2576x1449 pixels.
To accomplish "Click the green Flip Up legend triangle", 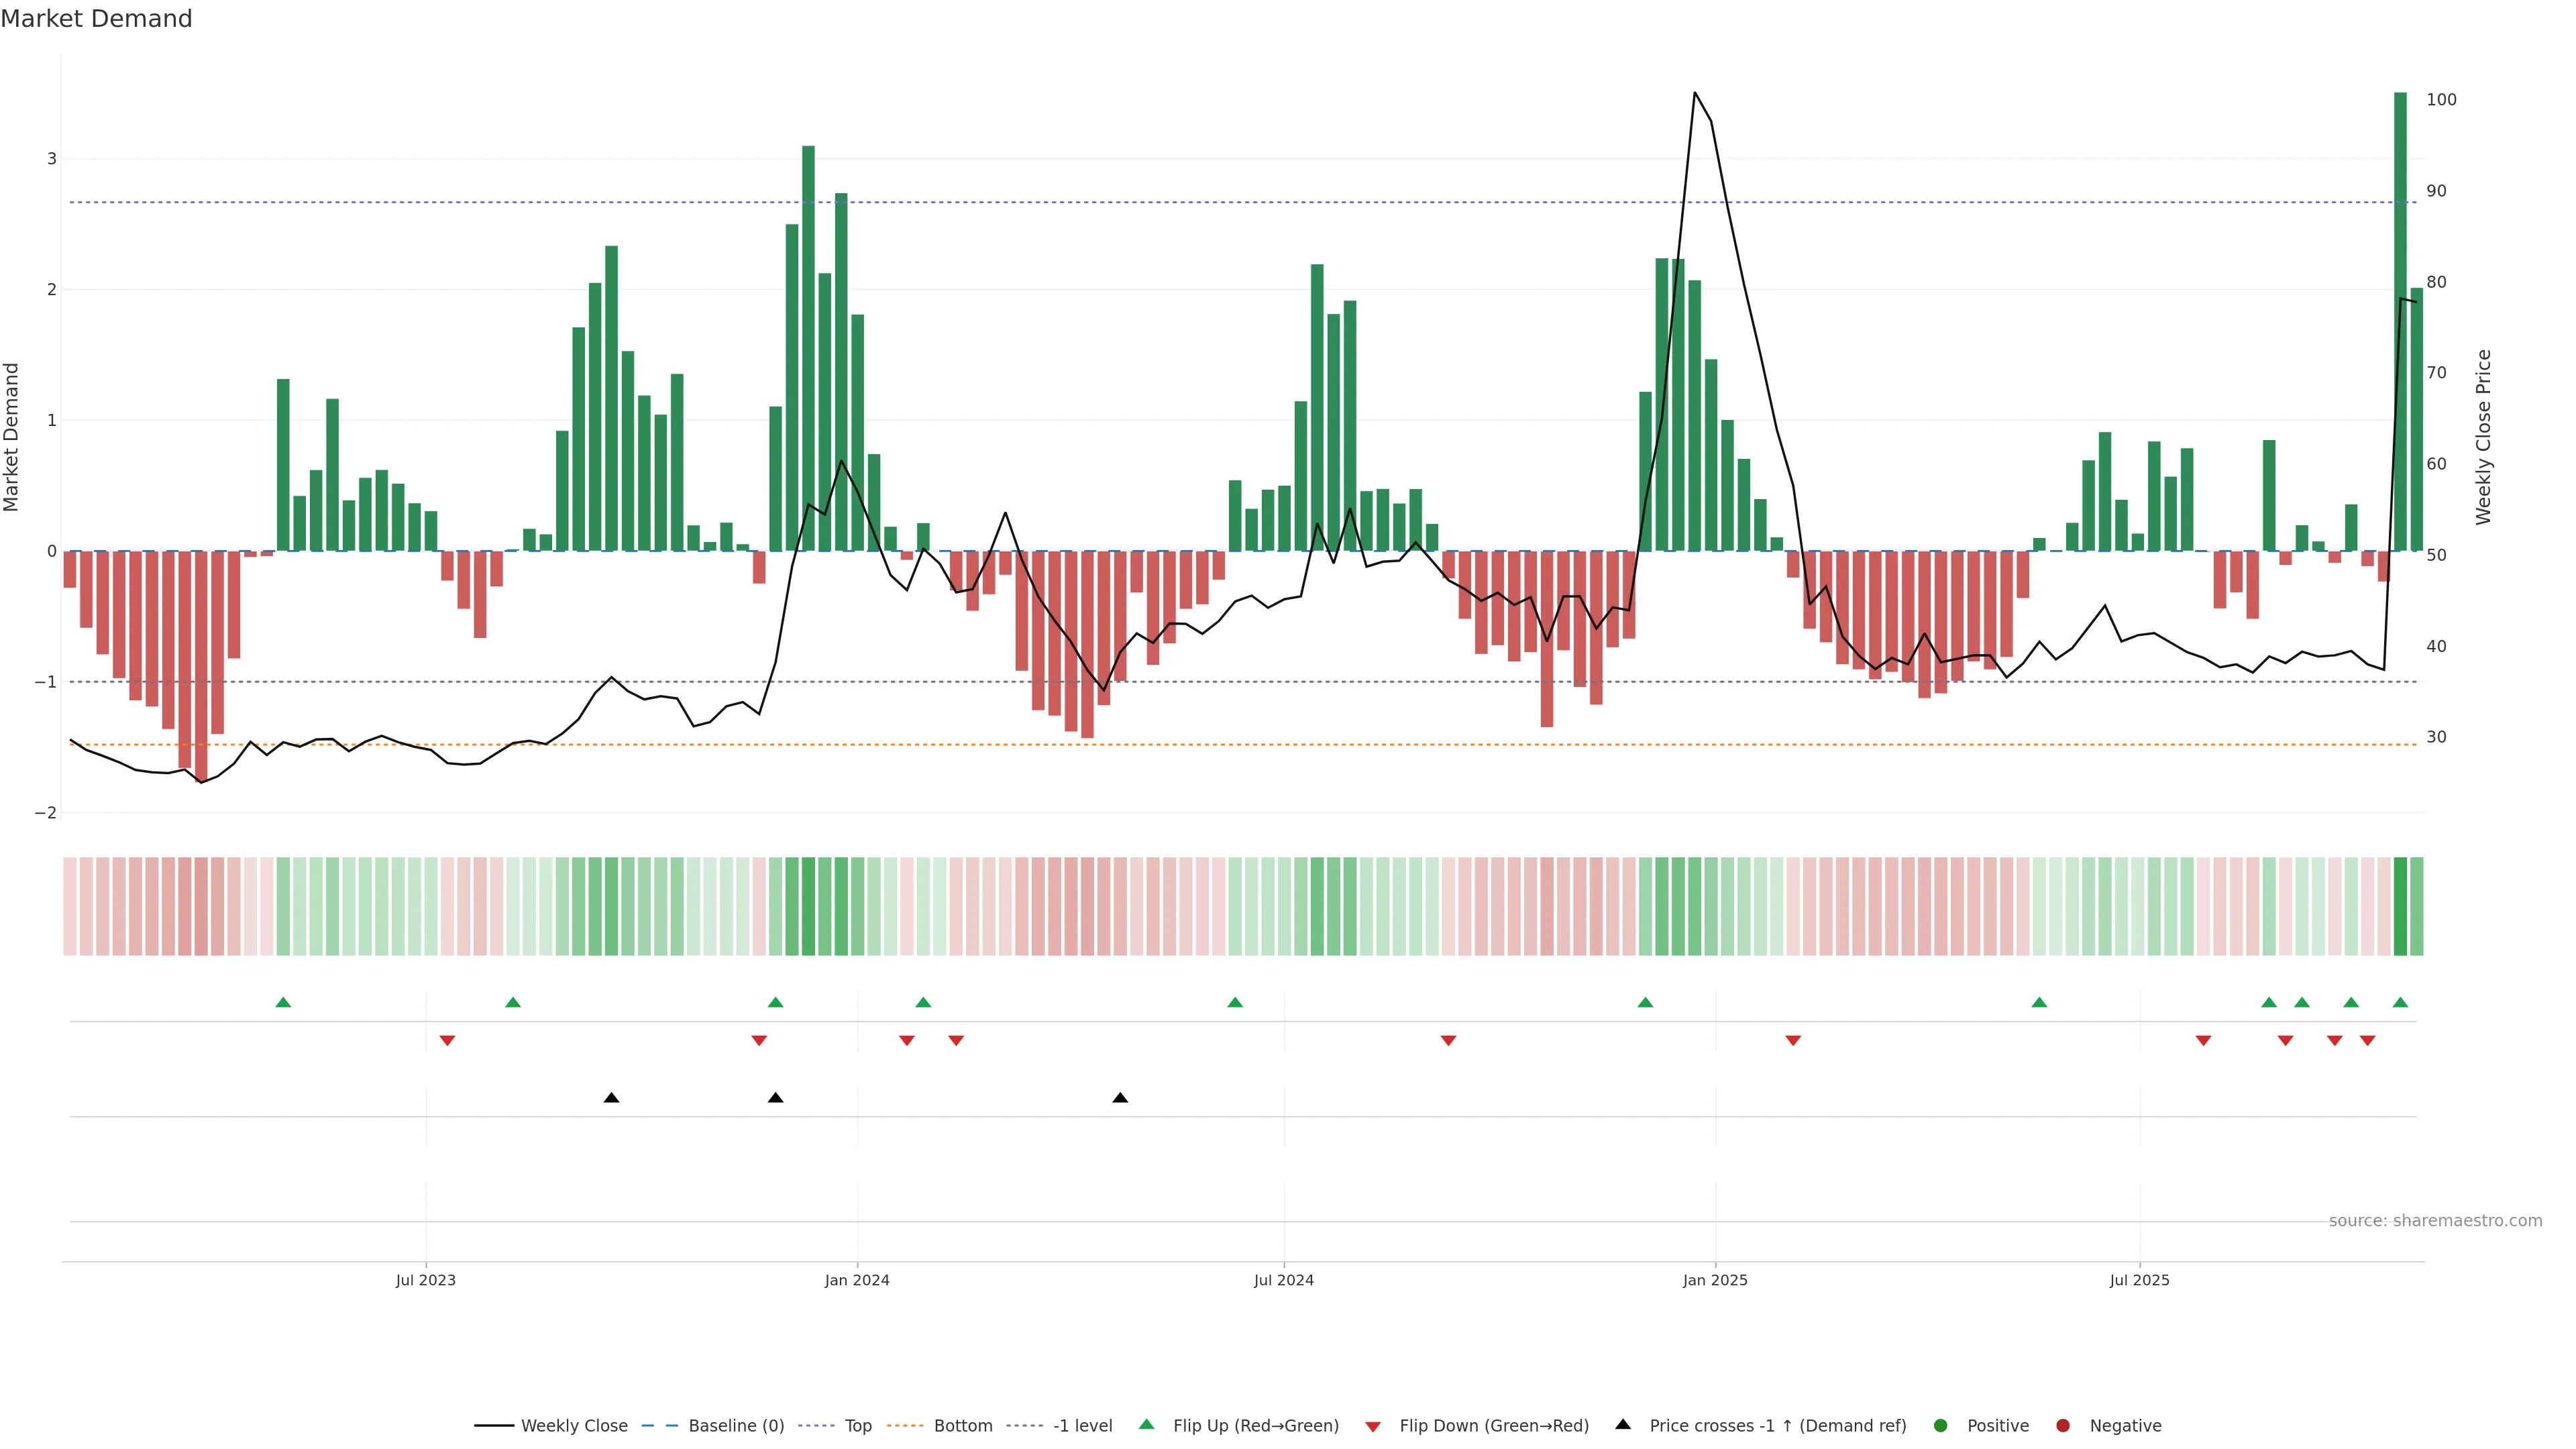I will (x=1146, y=1424).
